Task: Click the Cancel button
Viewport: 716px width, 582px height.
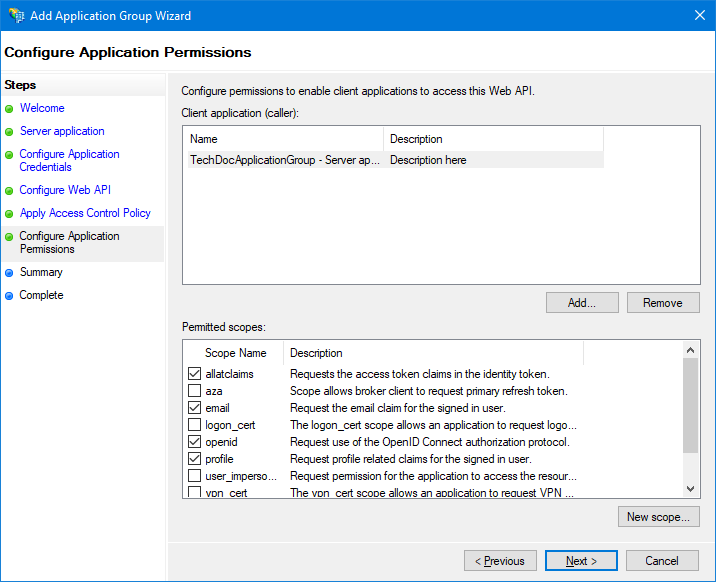Action: (662, 561)
